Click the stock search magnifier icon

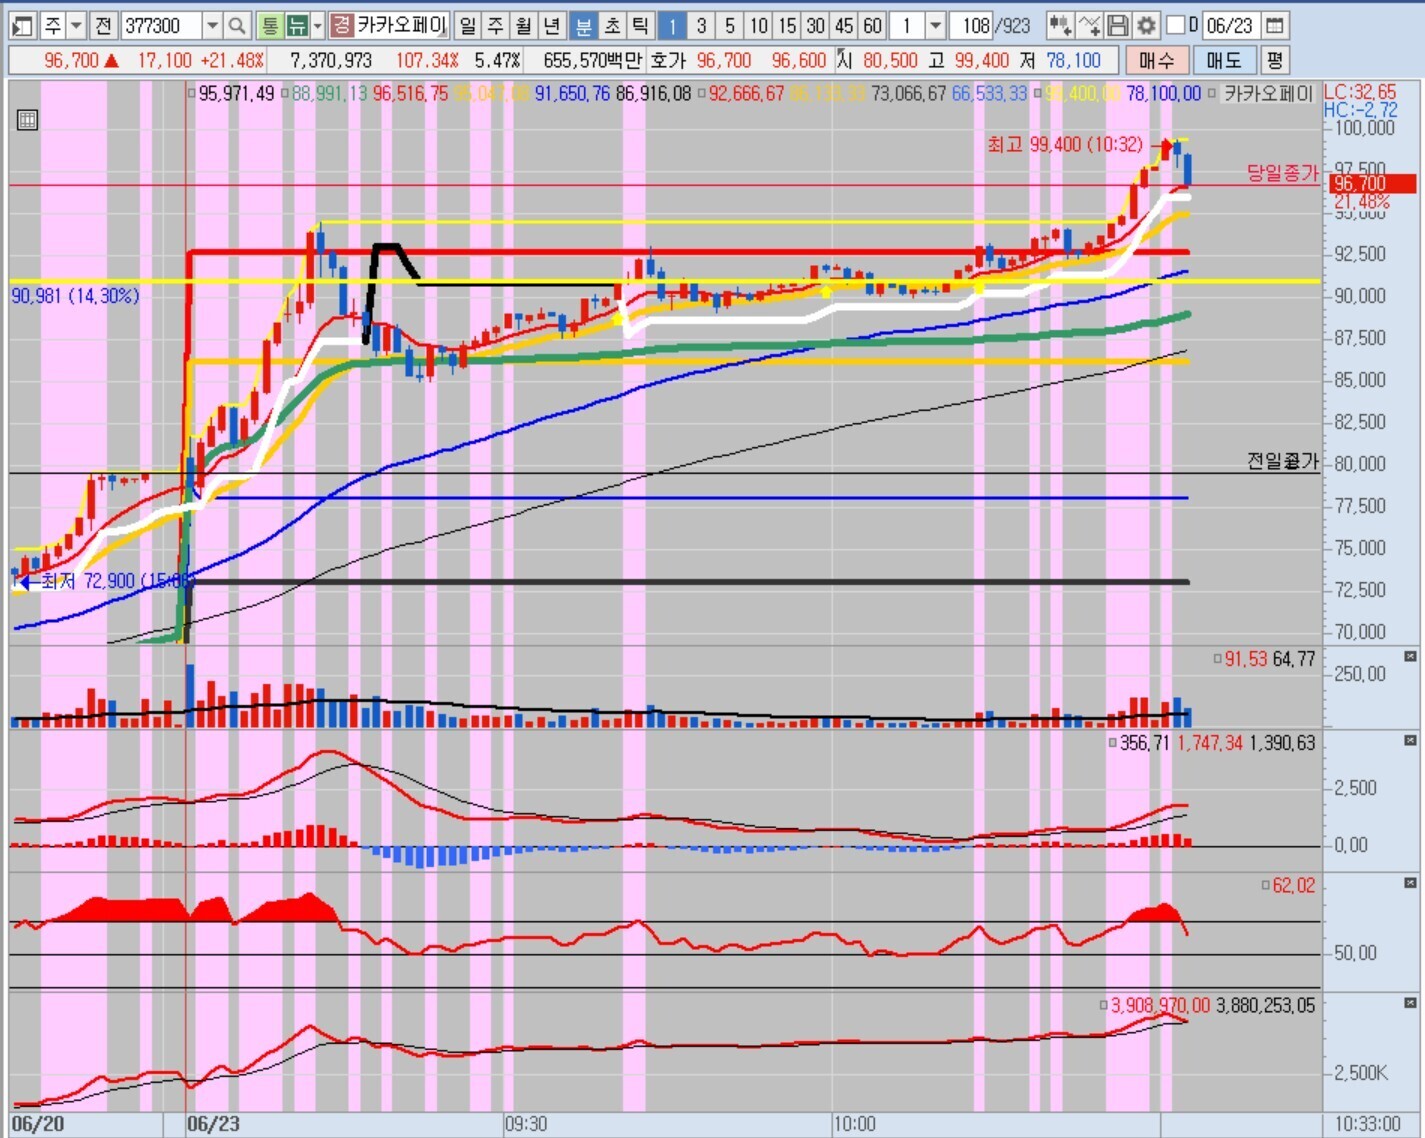(x=237, y=25)
